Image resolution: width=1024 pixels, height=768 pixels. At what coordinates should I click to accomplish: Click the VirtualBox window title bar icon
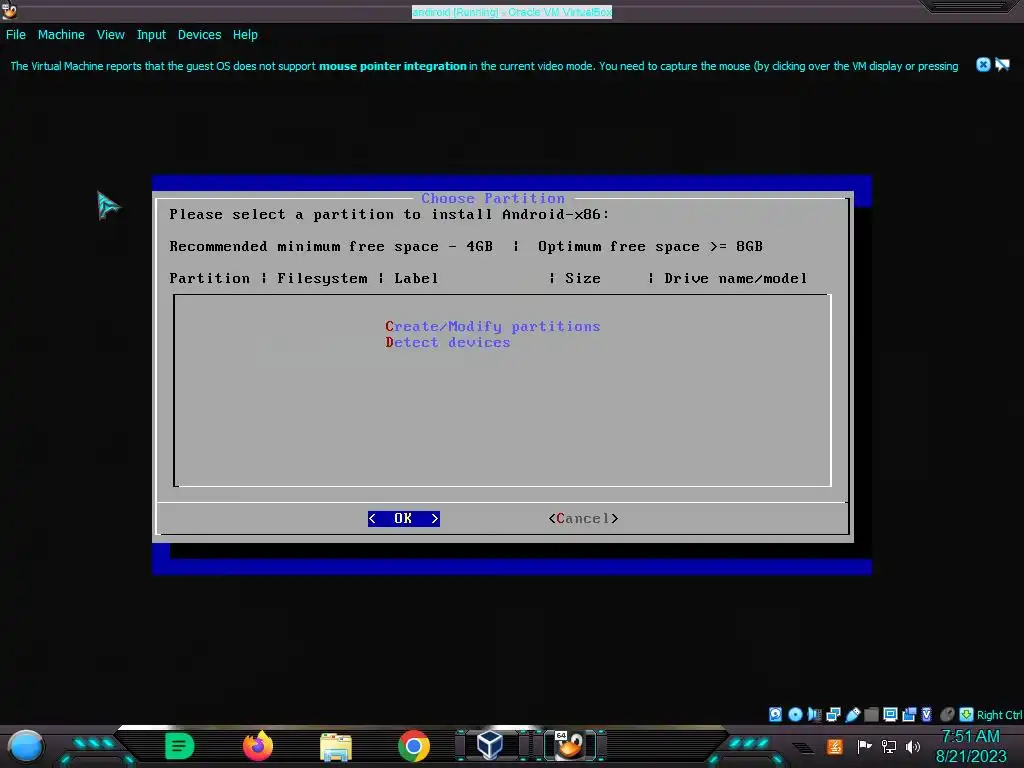pyautogui.click(x=9, y=10)
